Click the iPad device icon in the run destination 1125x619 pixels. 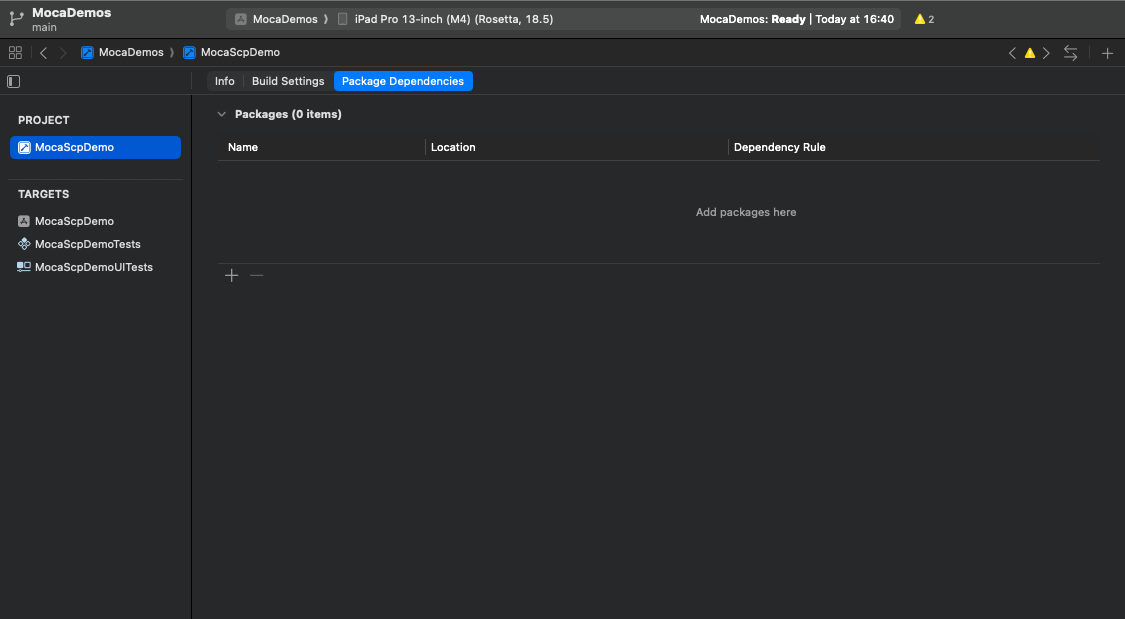click(x=342, y=19)
